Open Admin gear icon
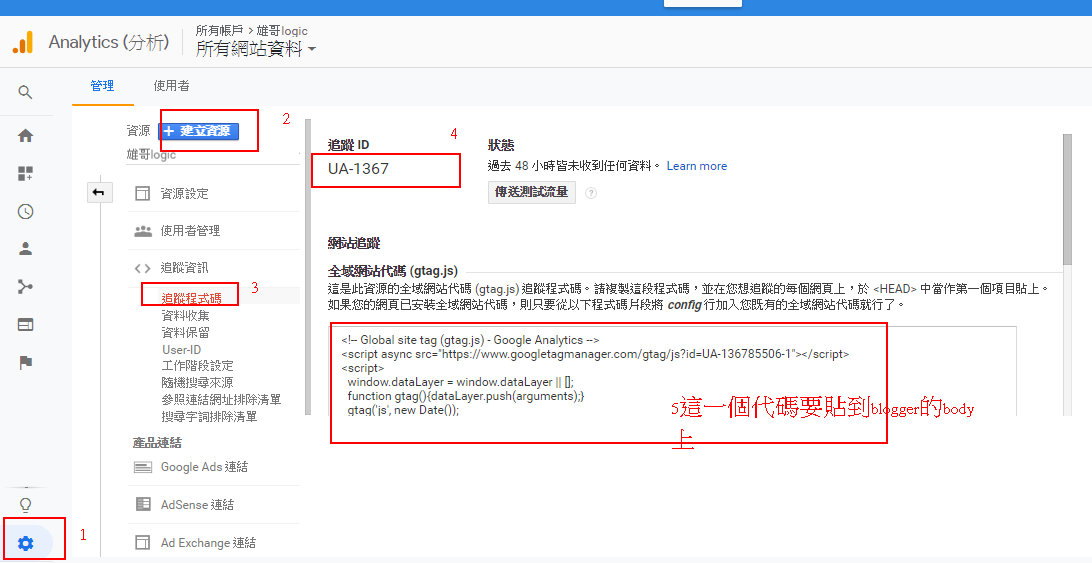This screenshot has width=1092, height=563. (x=25, y=543)
